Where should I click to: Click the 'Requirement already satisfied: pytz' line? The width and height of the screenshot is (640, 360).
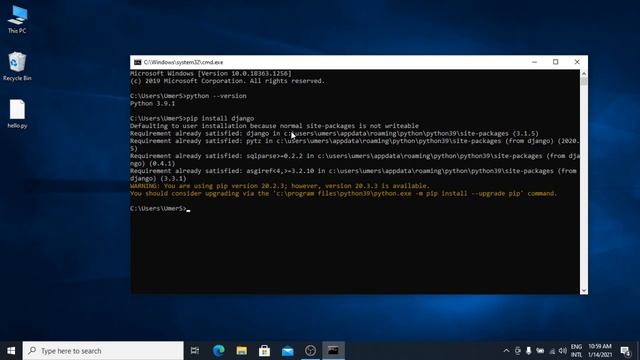[x=355, y=145]
